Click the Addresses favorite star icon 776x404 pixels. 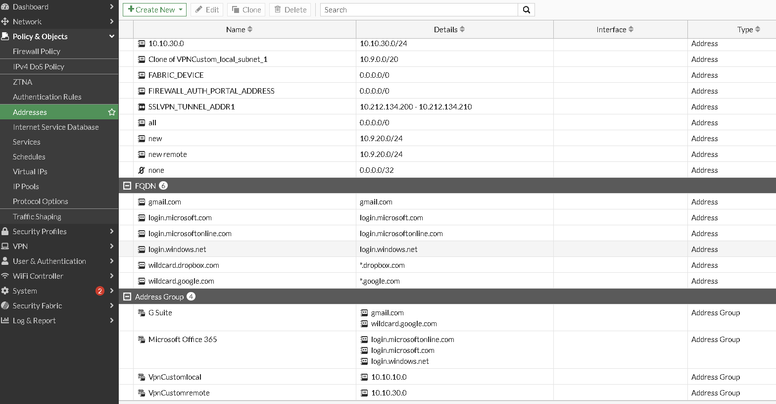tap(111, 112)
